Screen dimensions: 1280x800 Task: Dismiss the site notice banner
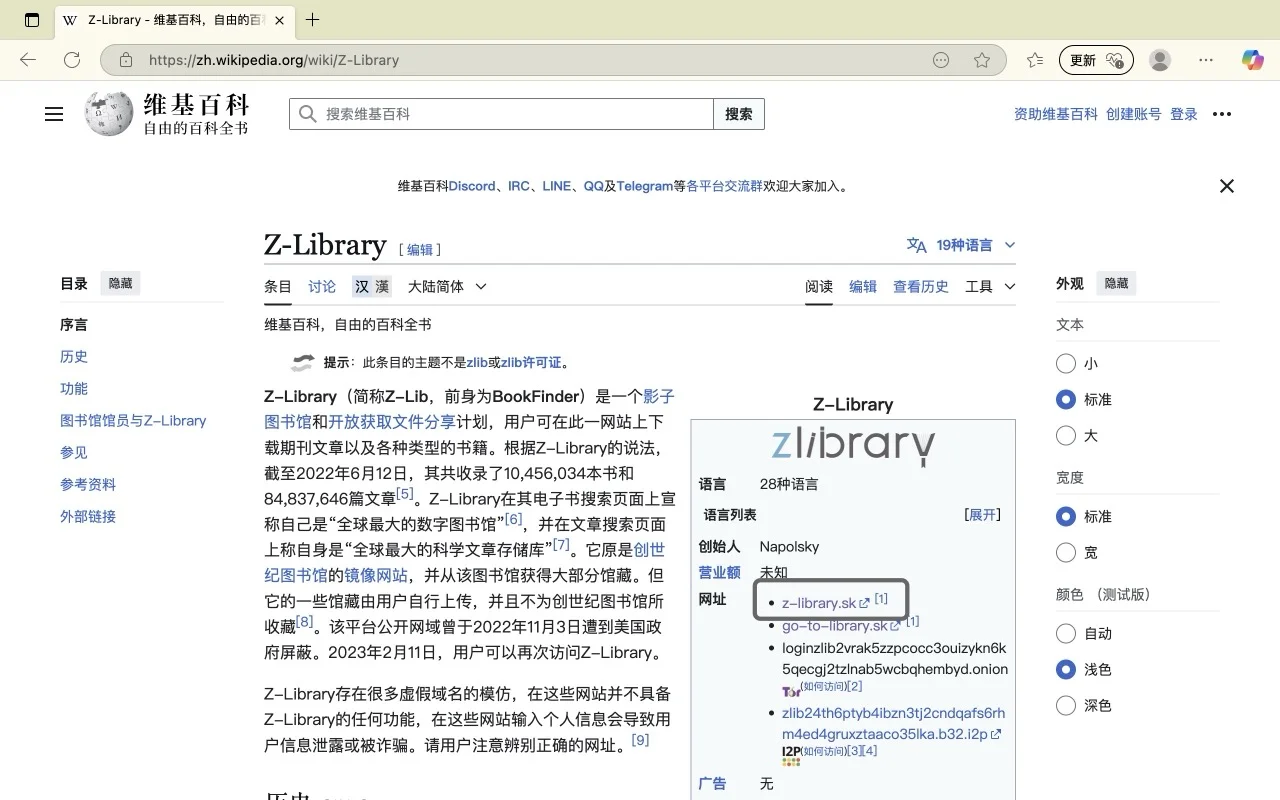coord(1227,186)
